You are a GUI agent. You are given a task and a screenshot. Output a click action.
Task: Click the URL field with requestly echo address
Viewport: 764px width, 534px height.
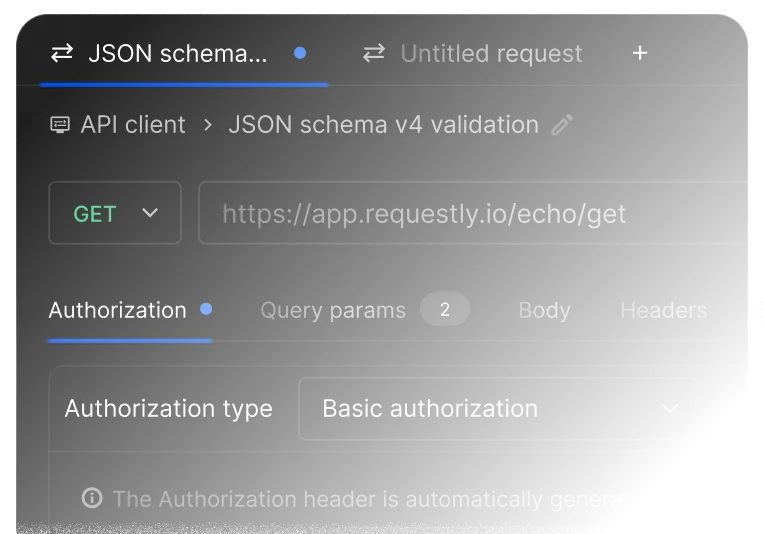tap(473, 213)
